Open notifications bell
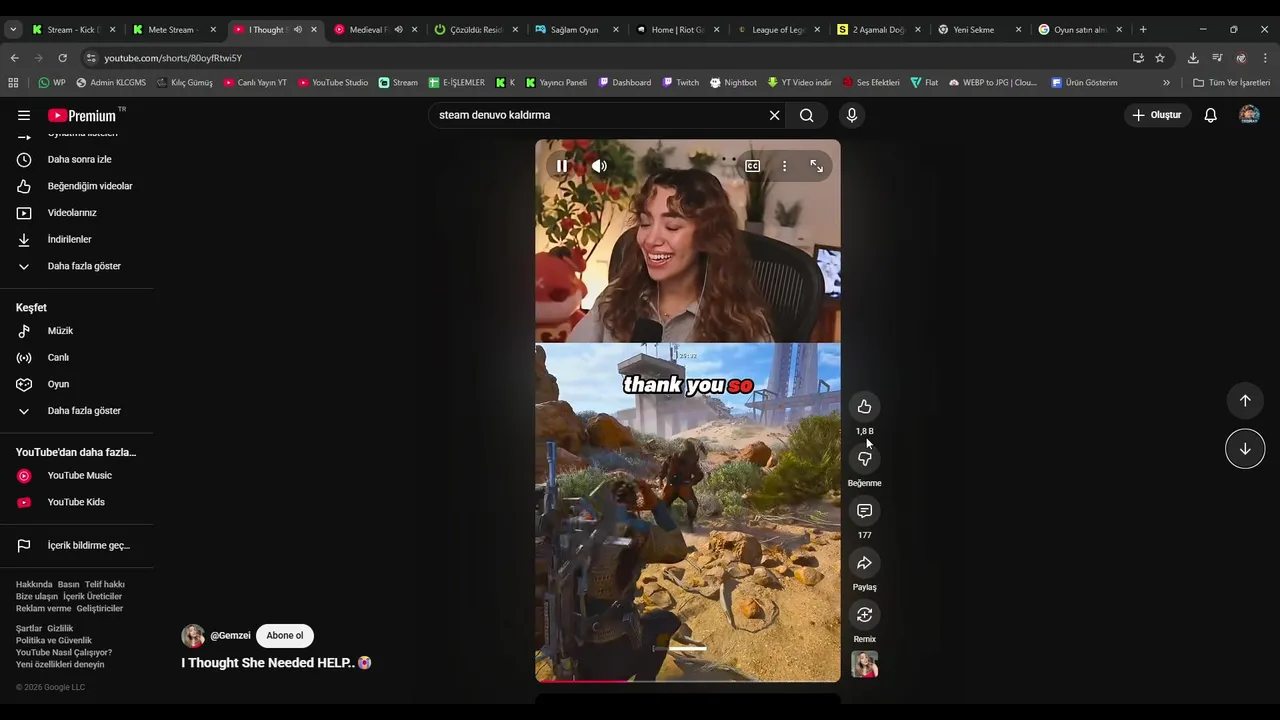This screenshot has width=1280, height=720. point(1210,115)
